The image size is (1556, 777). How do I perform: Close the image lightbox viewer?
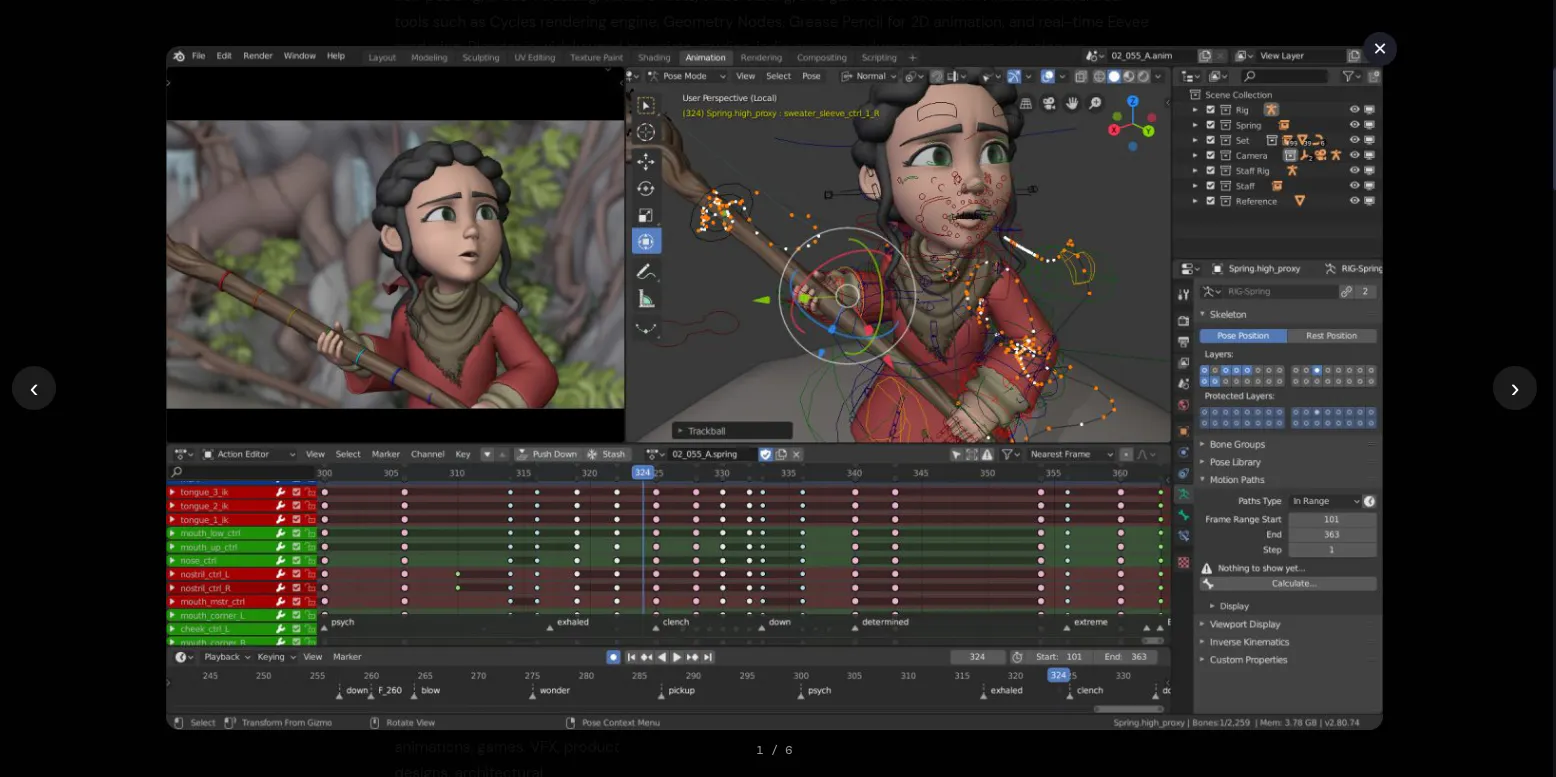(x=1380, y=48)
